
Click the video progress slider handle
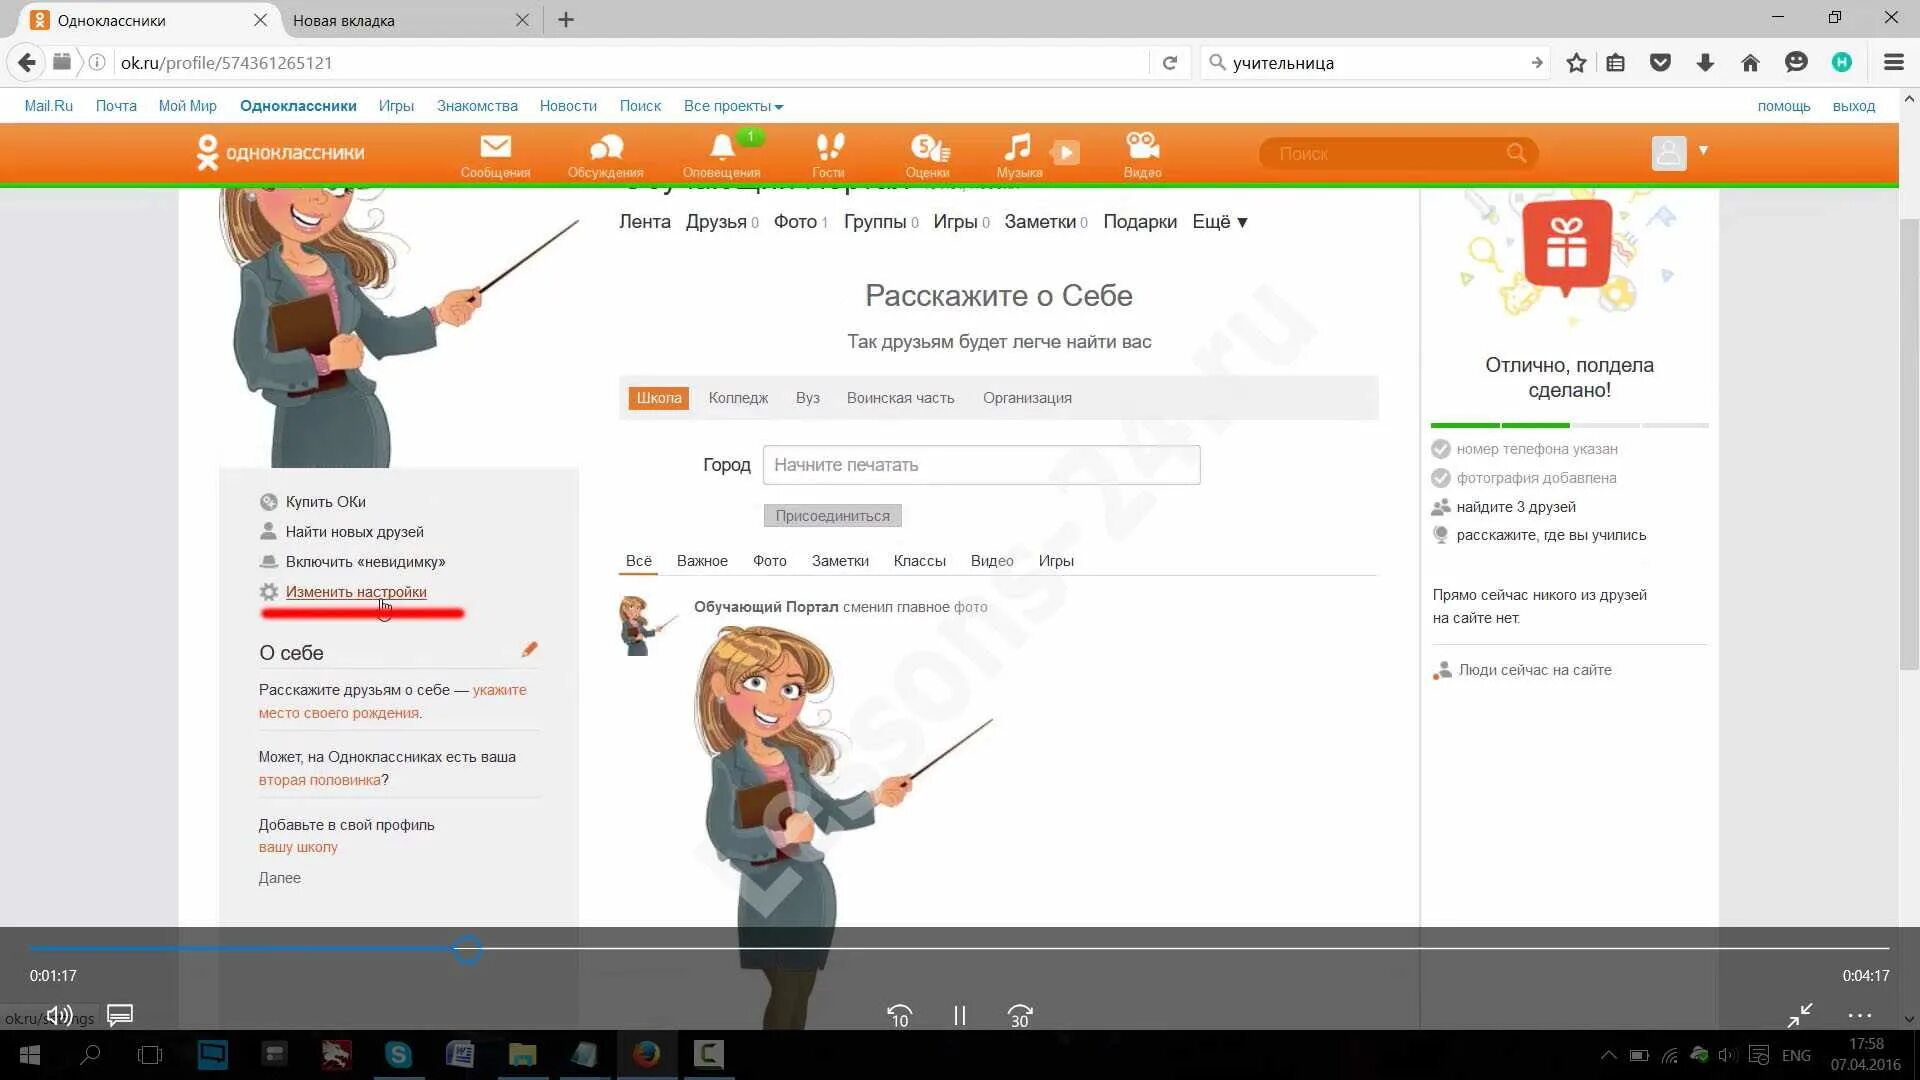(x=467, y=949)
